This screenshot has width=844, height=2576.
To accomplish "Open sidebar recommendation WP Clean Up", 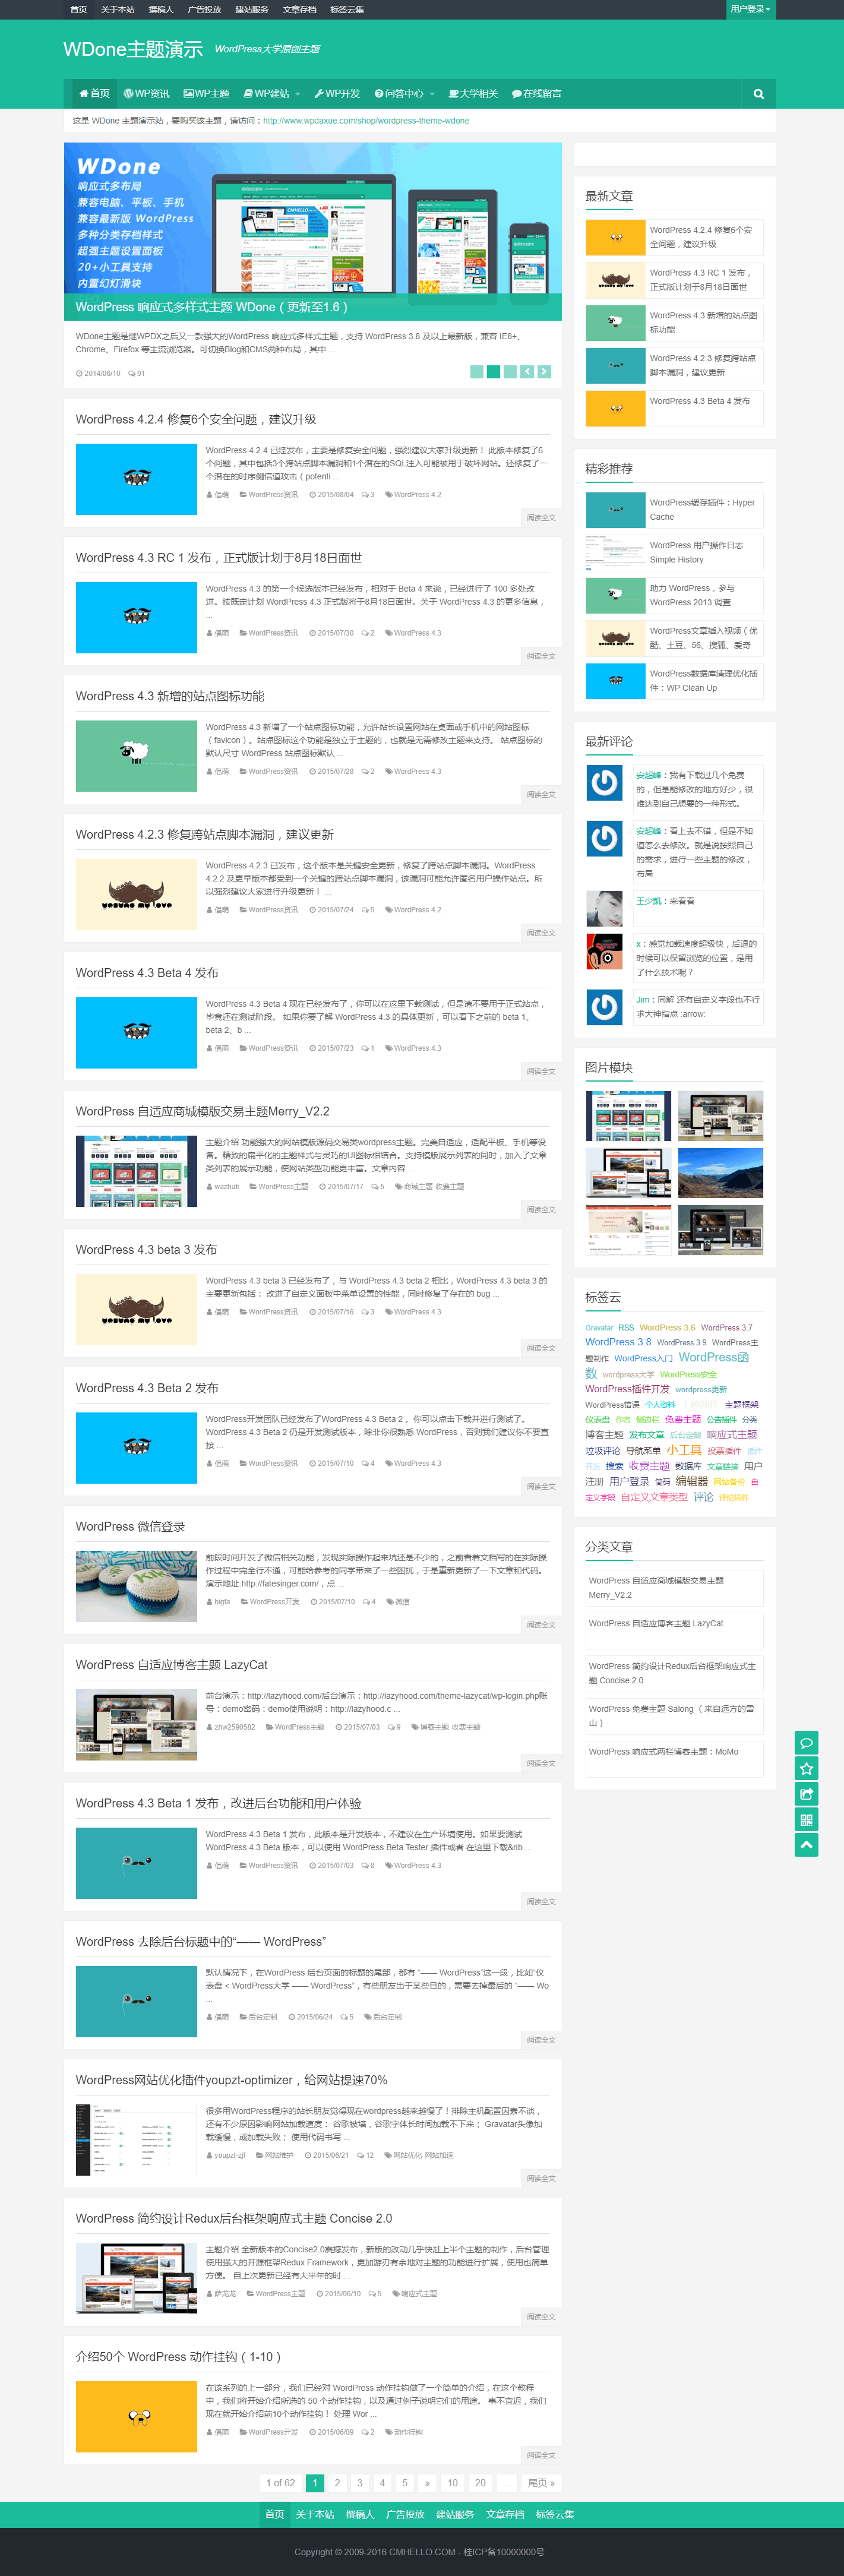I will 703,681.
